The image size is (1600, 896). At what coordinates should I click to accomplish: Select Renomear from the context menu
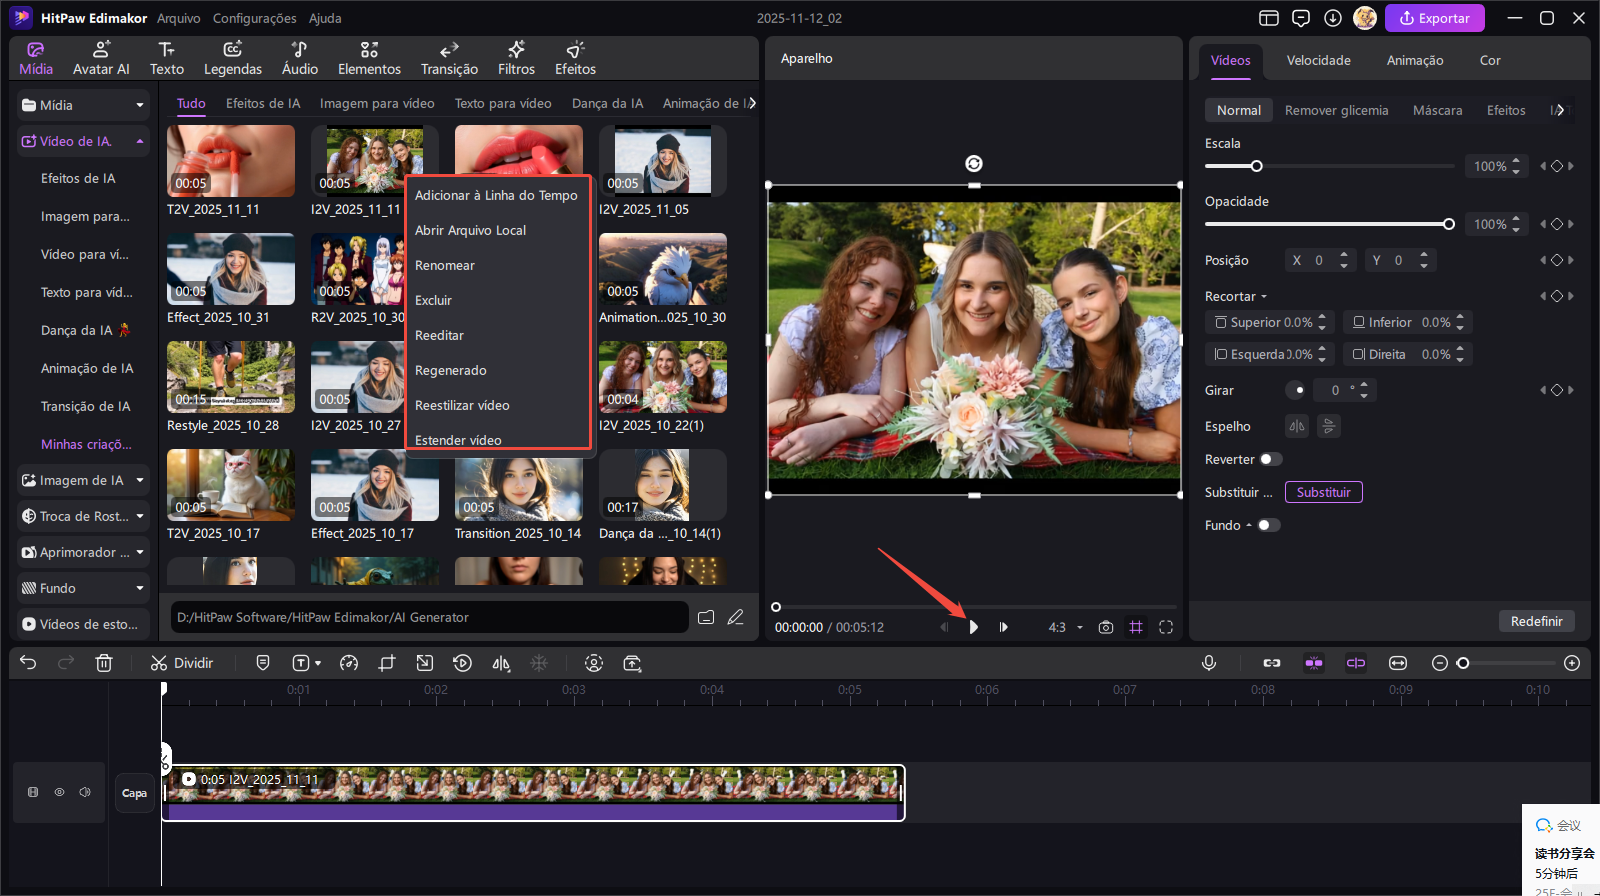tap(445, 265)
